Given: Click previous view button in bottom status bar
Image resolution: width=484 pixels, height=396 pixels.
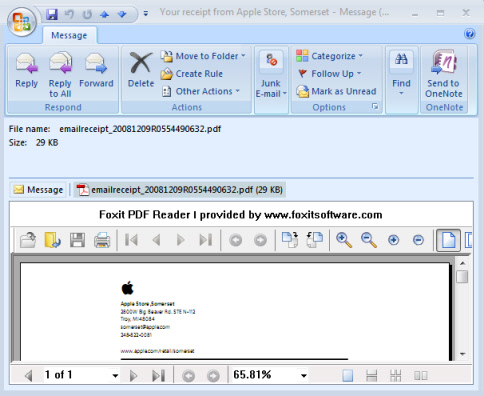Looking at the screenshot, I should (188, 376).
